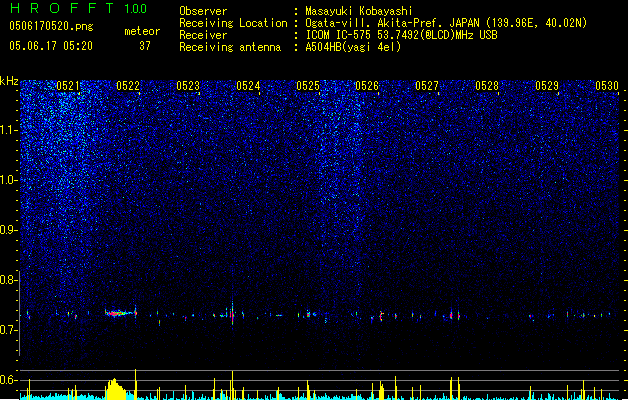Screen dimensions: 629x400
Task: Click the 0.9 frequency axis label
Action: (8, 230)
